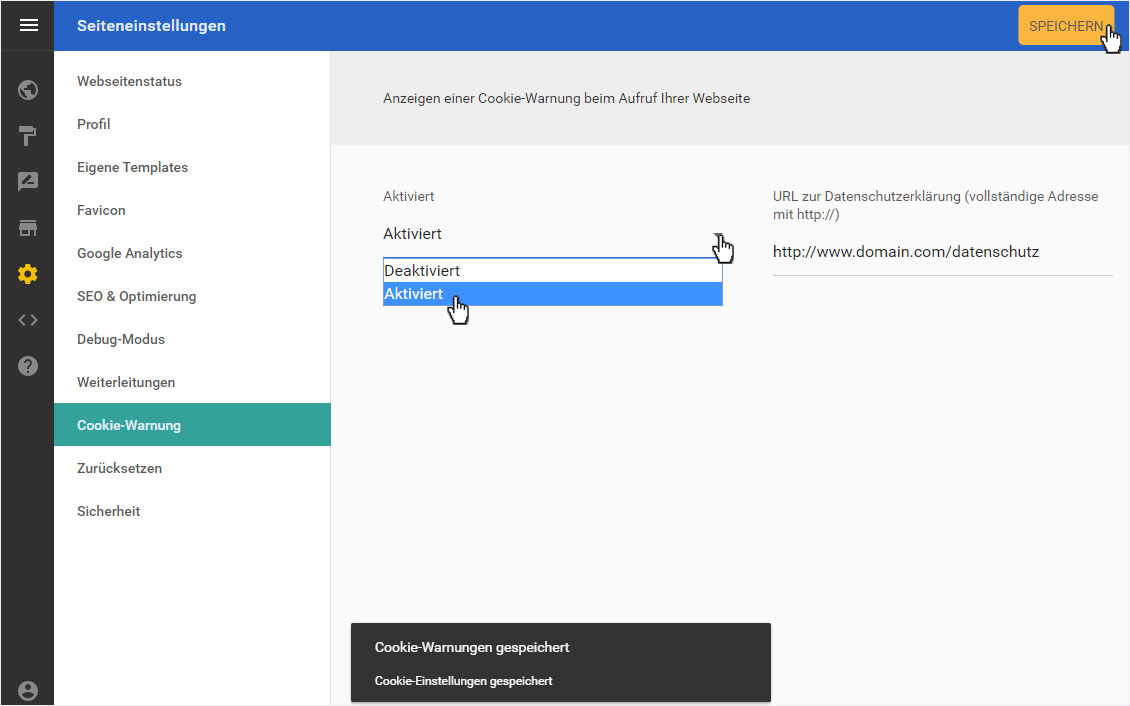This screenshot has width=1130, height=706.
Task: Click 'URL zur Datenschutzerklärung' label
Action: [935, 205]
